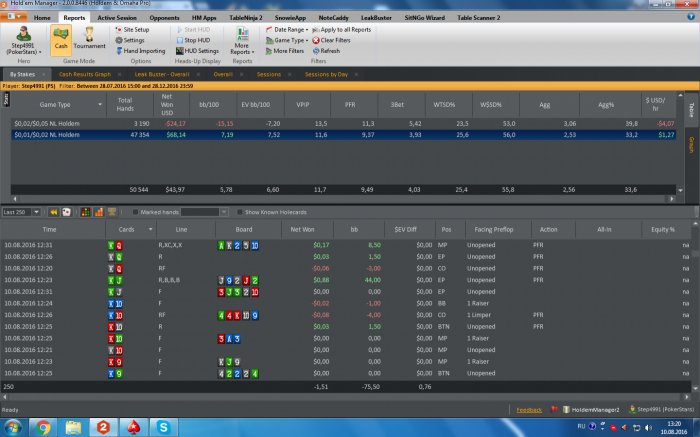Toggle Marked hands checkbox

(135, 212)
